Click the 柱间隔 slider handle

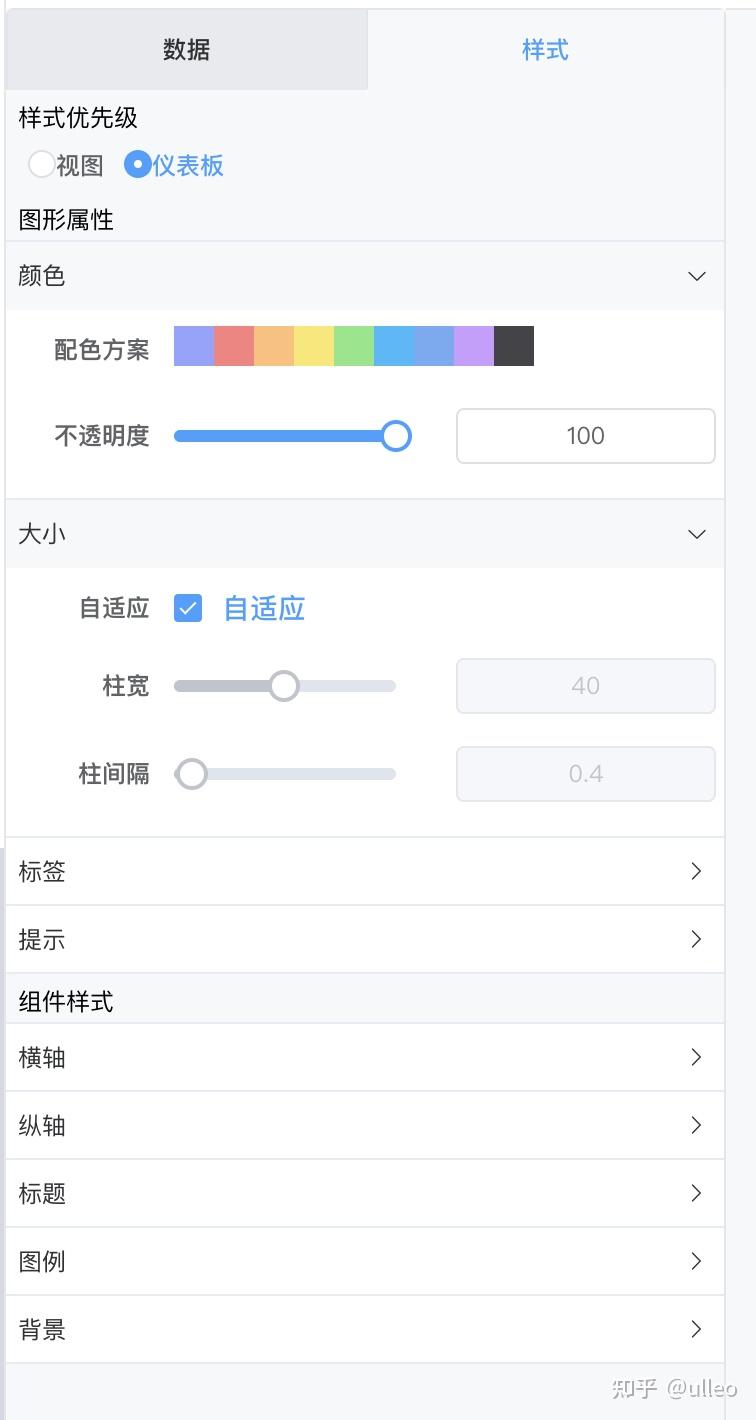(x=191, y=774)
